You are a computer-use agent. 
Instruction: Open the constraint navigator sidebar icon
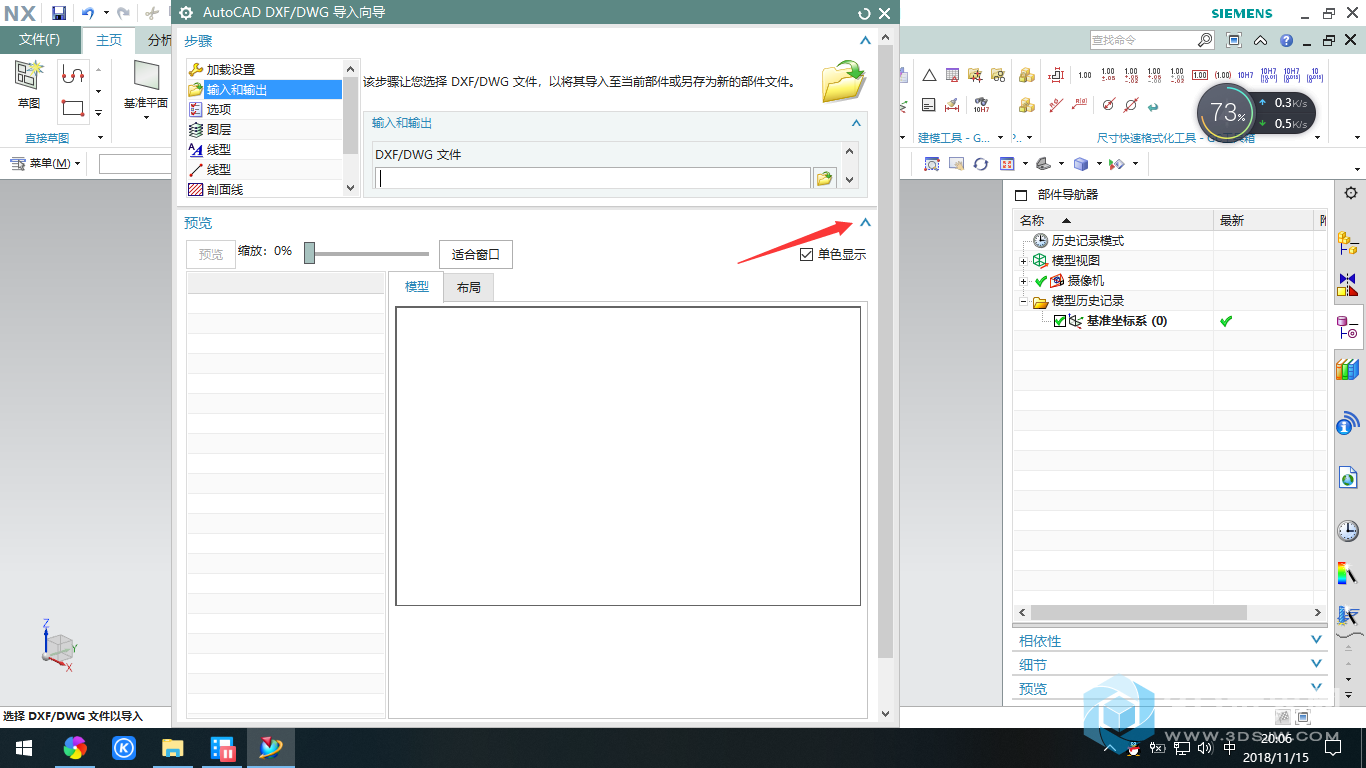(1348, 284)
